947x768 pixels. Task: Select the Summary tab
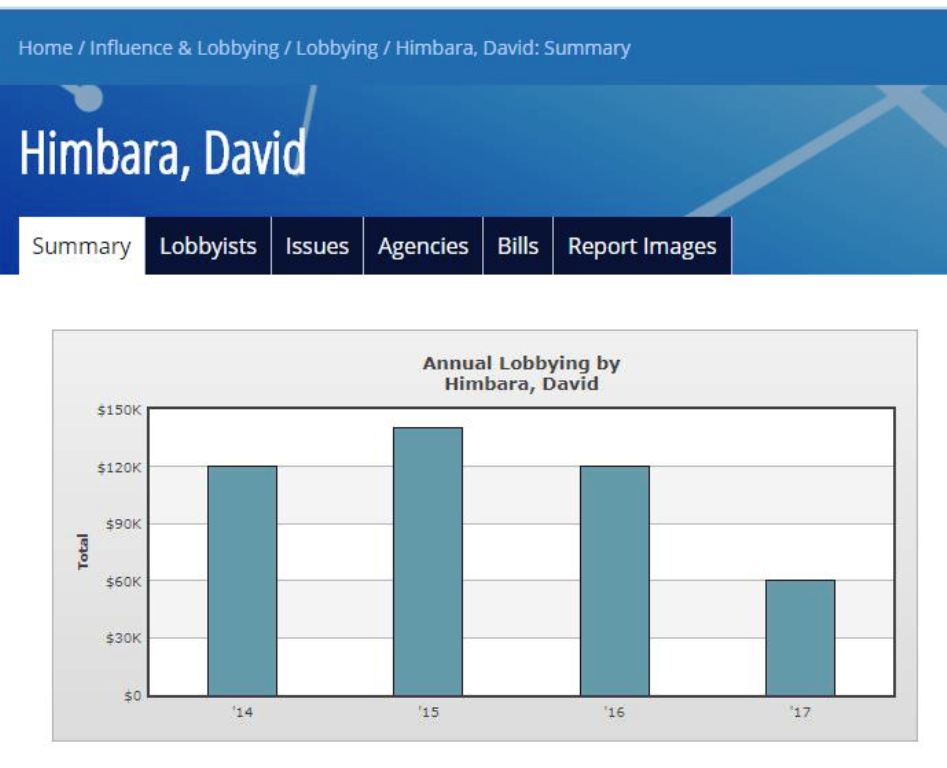point(82,246)
